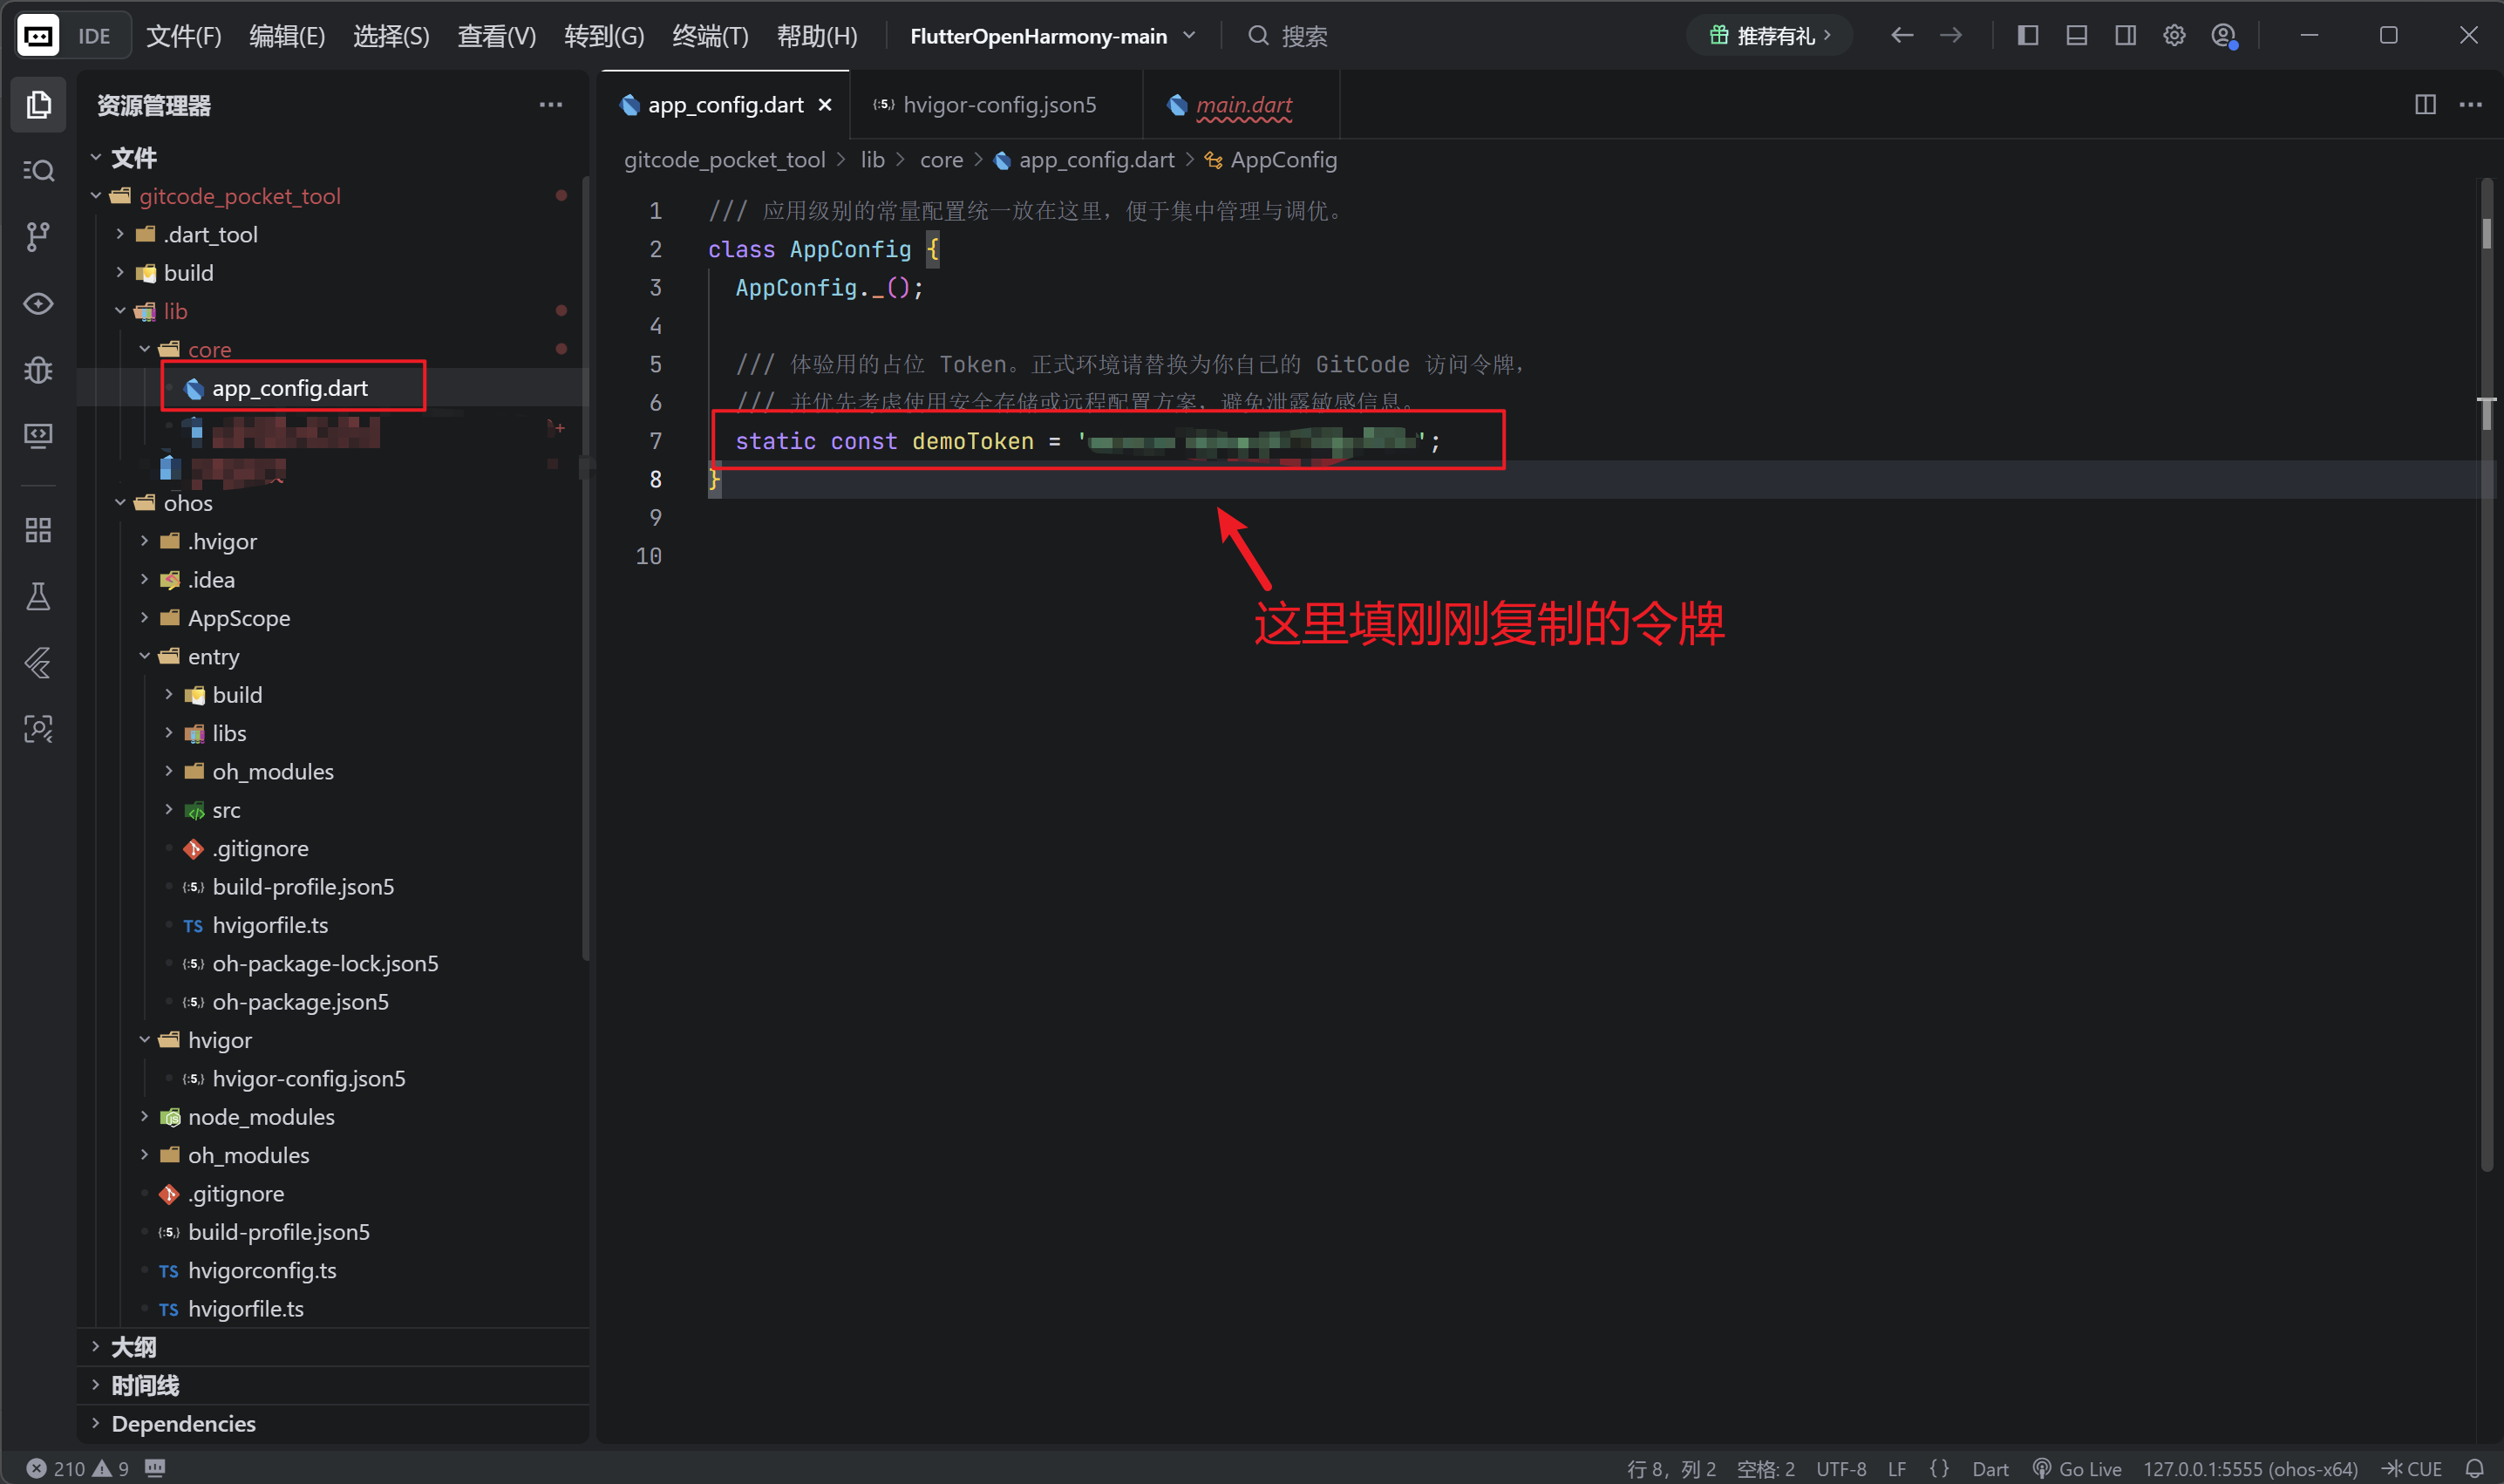Toggle the primary sidebar layout button

point(2028,36)
